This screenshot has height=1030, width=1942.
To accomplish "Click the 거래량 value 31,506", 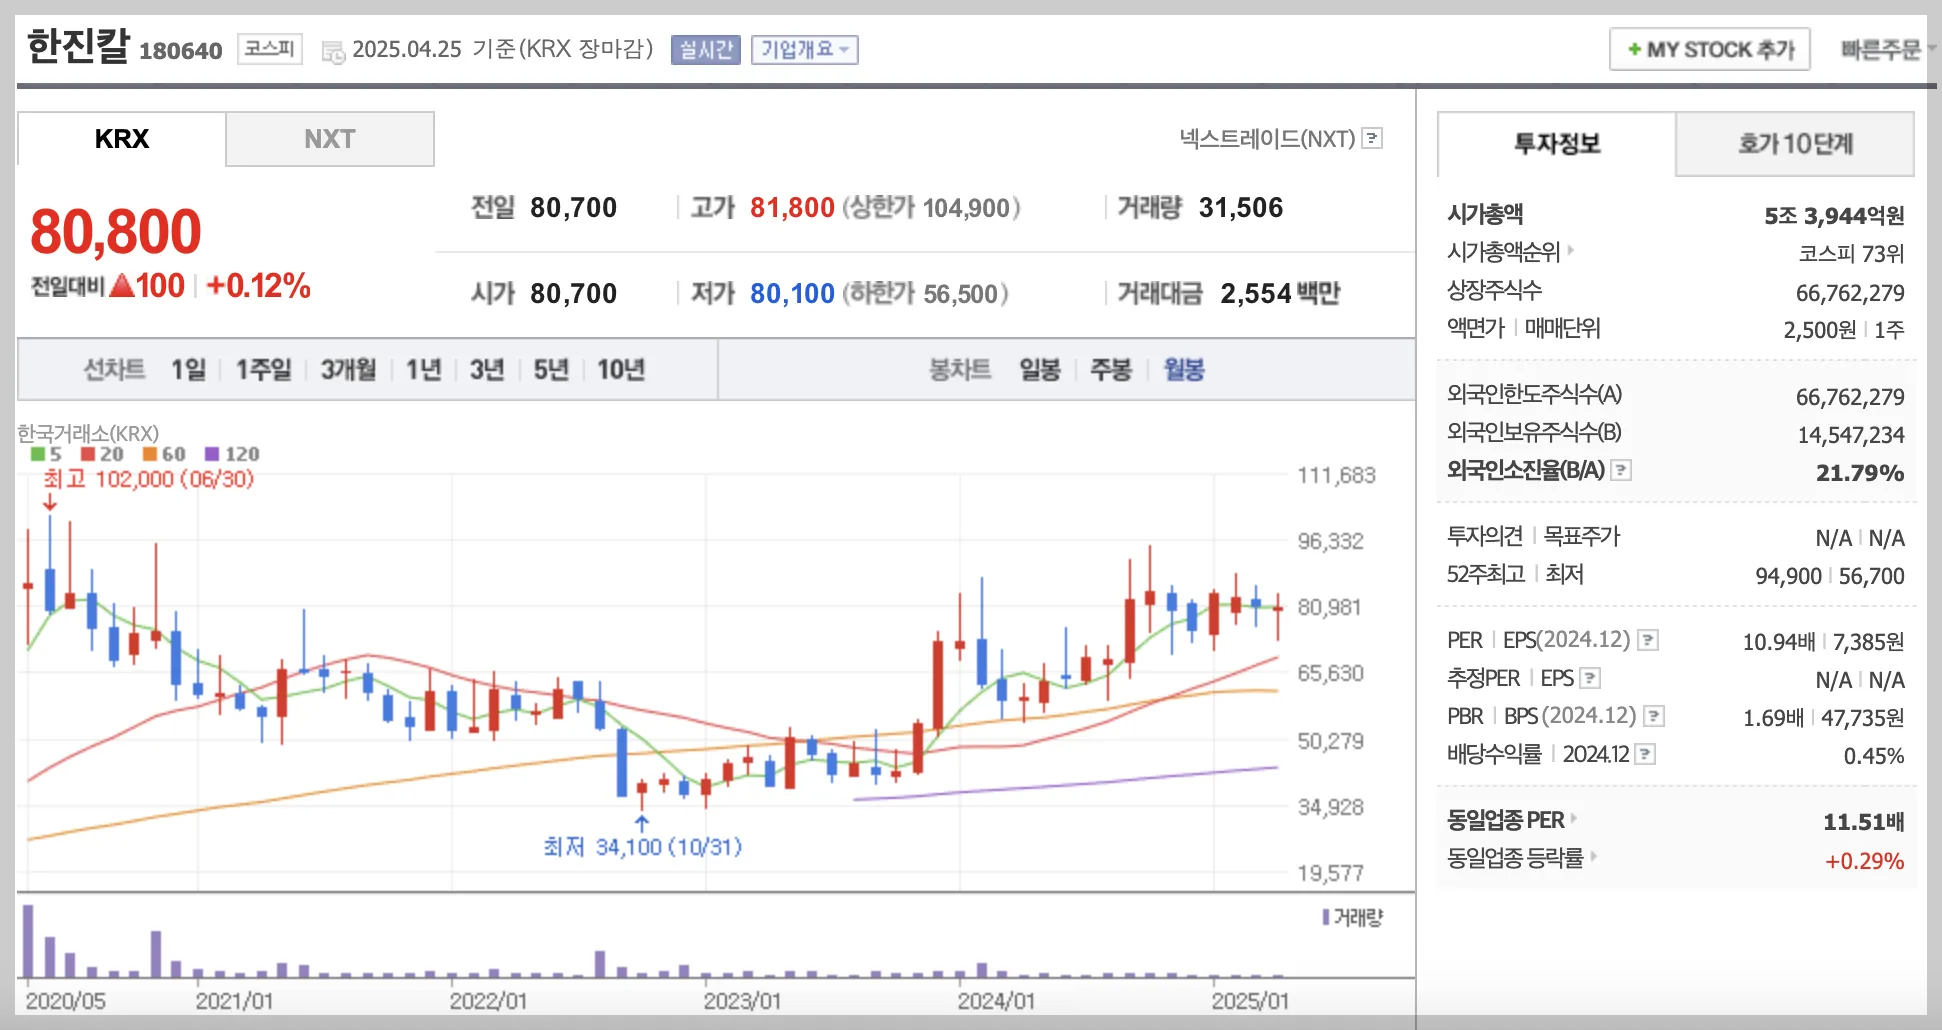I will point(1240,208).
